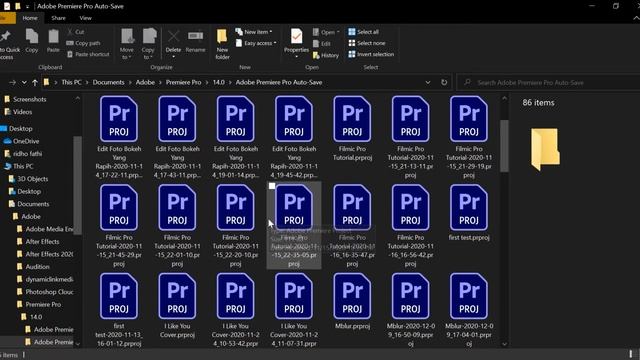Viewport: 640px width, 360px height.
Task: Navigate to Adobe in breadcrumb
Action: point(145,82)
